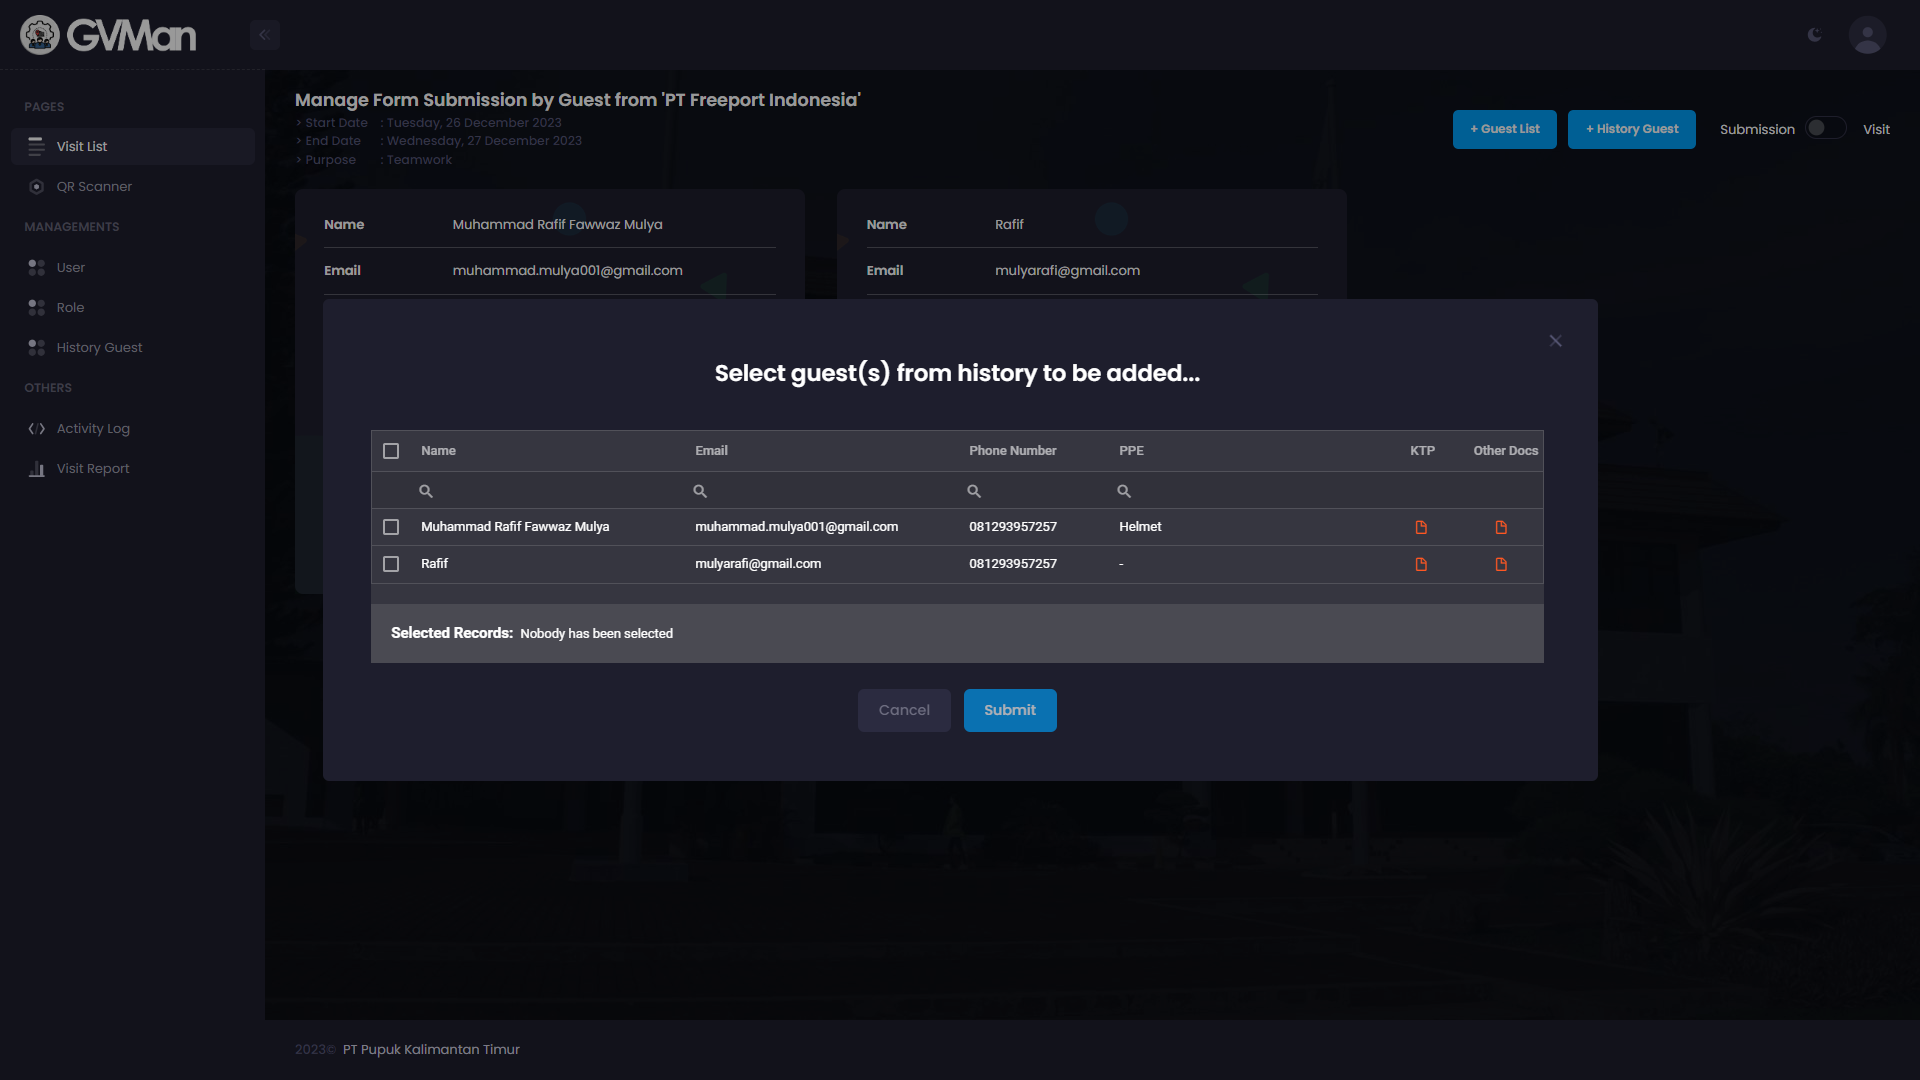The width and height of the screenshot is (1920, 1080).
Task: Toggle the Submission/Visit switch
Action: tap(1826, 128)
